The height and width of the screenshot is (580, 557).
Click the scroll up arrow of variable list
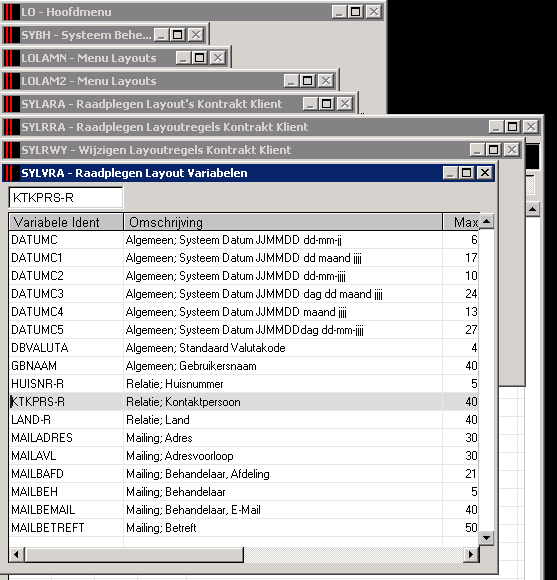coord(486,222)
